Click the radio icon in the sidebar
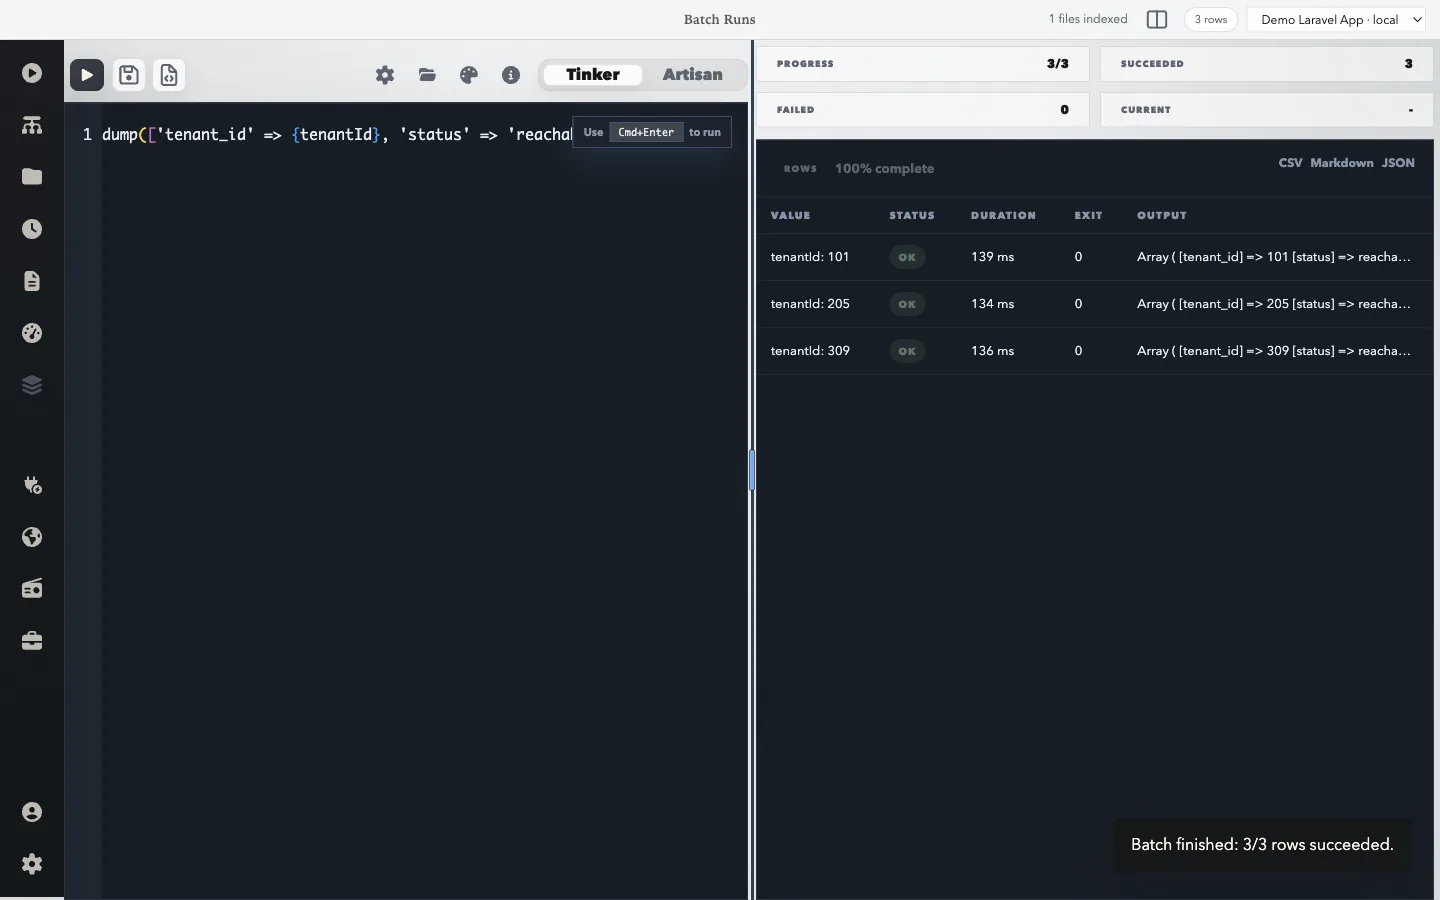The height and width of the screenshot is (900, 1440). [32, 589]
